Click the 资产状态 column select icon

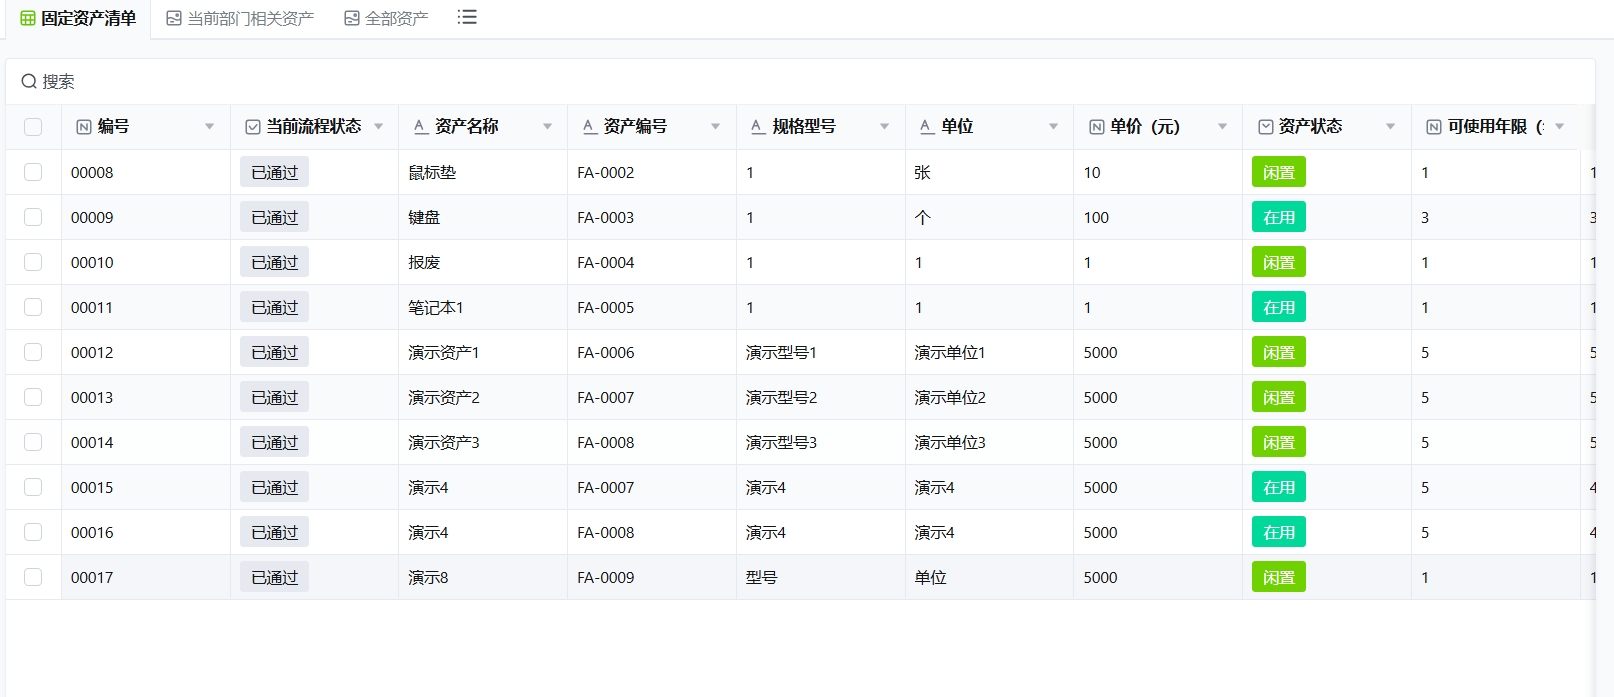click(x=1265, y=127)
